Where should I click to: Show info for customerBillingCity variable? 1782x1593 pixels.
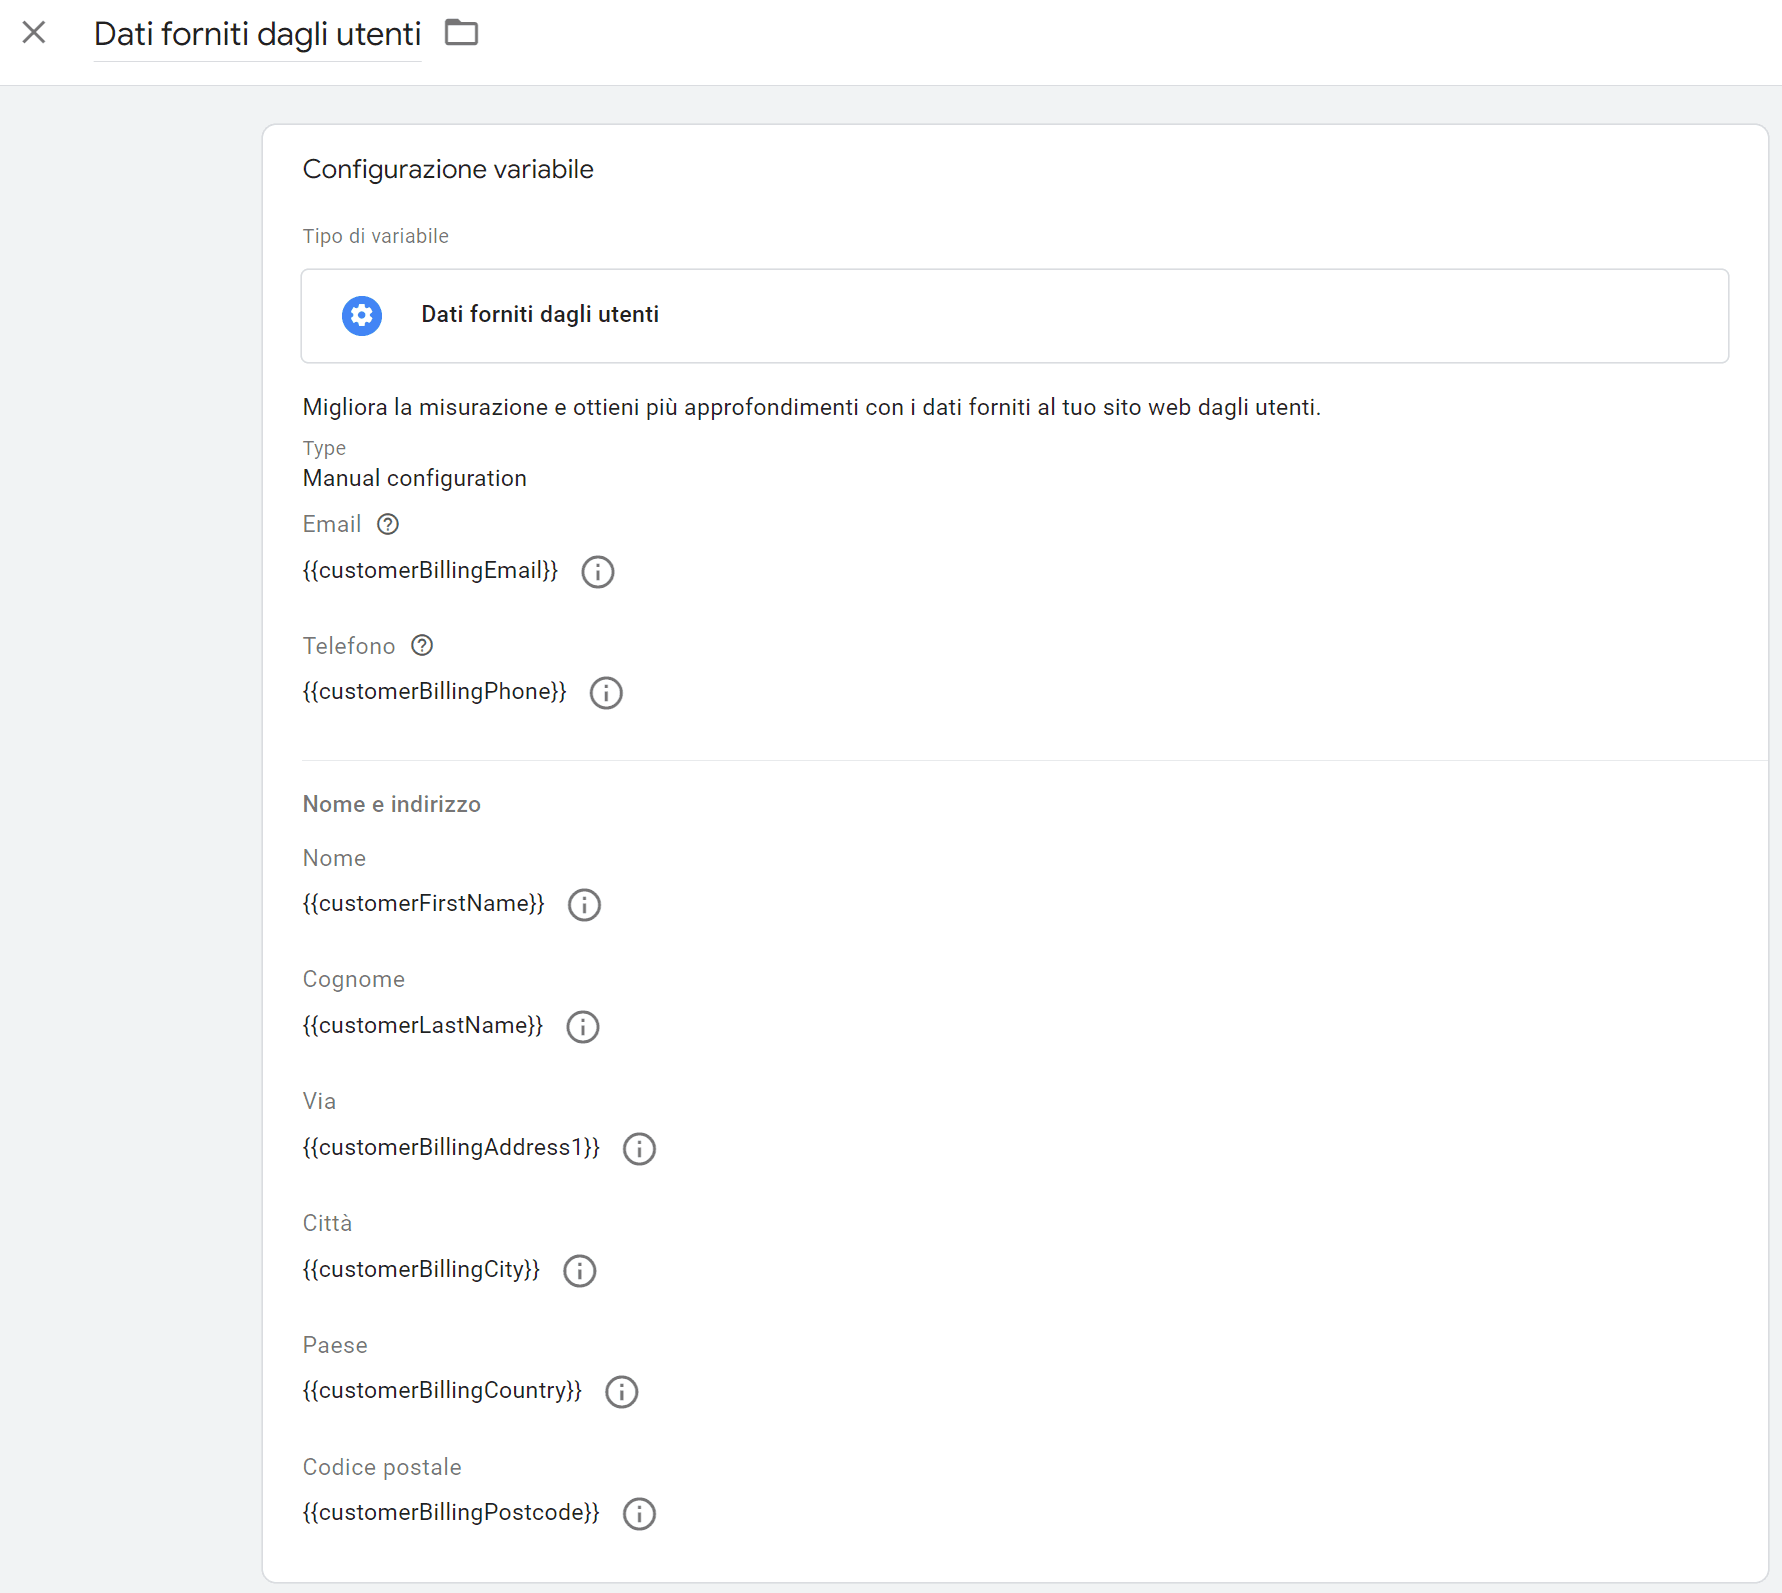580,1271
